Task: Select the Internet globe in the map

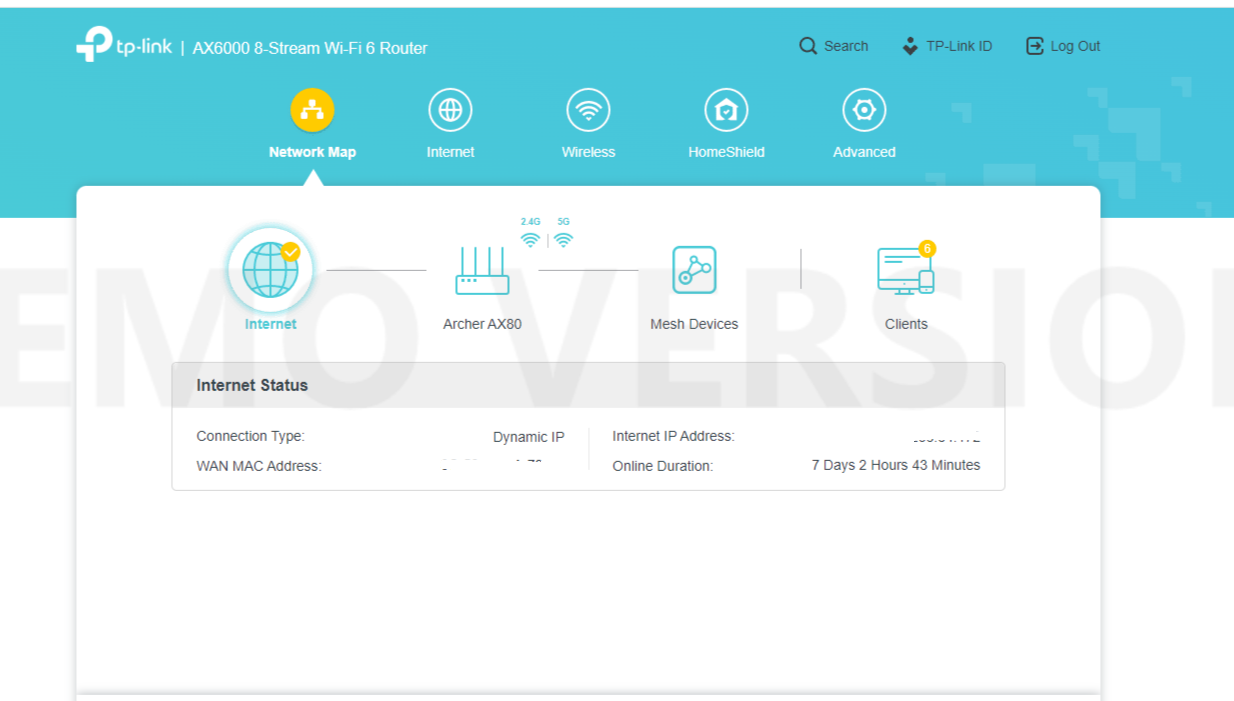Action: tap(270, 270)
